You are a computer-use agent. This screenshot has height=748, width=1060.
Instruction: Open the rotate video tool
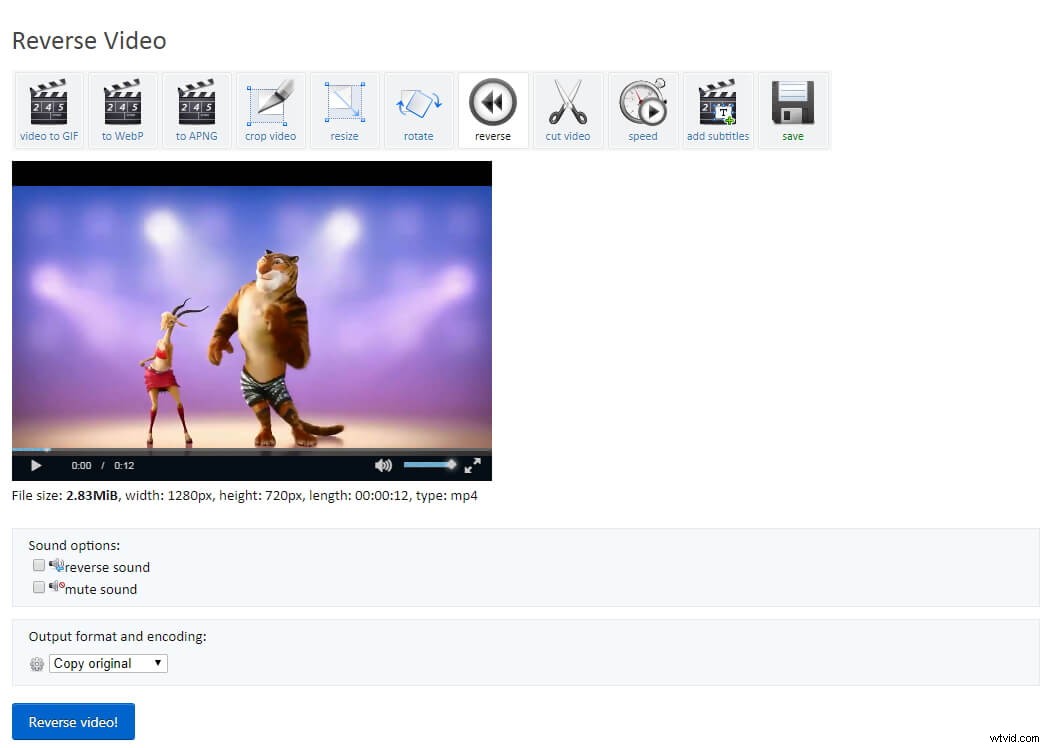pyautogui.click(x=418, y=108)
